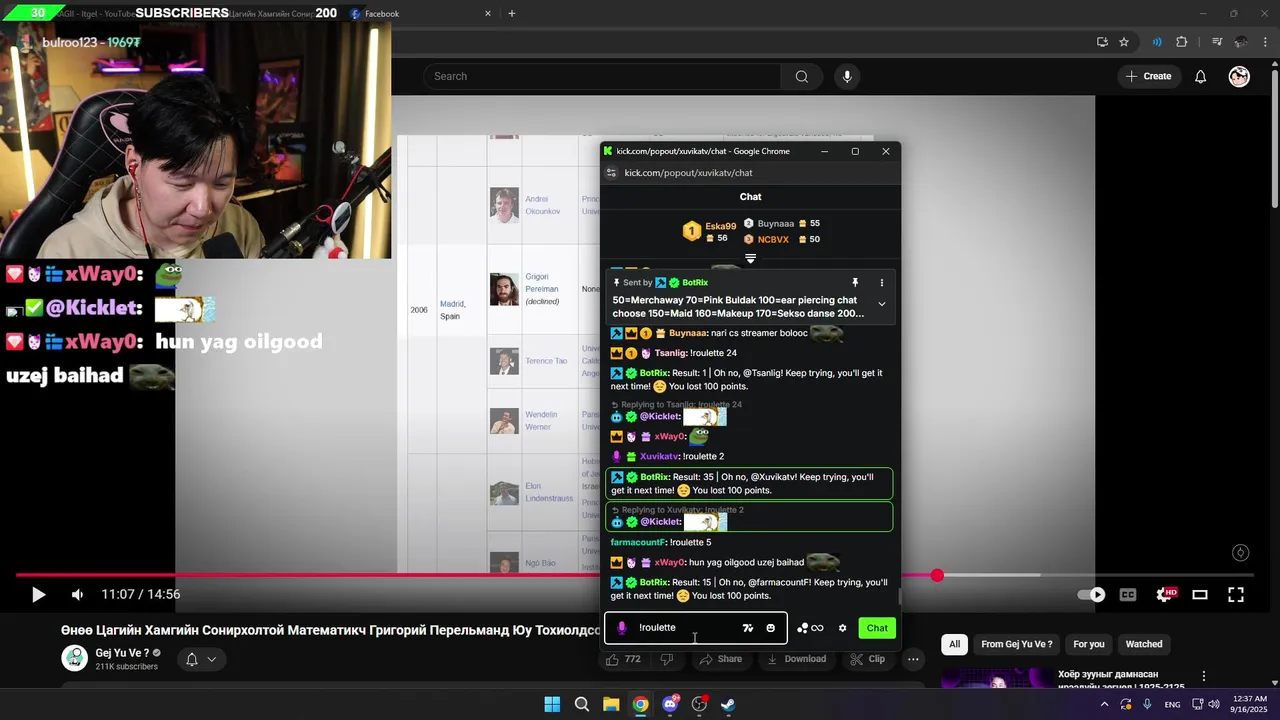The height and width of the screenshot is (720, 1280).
Task: Click NCBVX on the leaderboard
Action: [x=773, y=239]
